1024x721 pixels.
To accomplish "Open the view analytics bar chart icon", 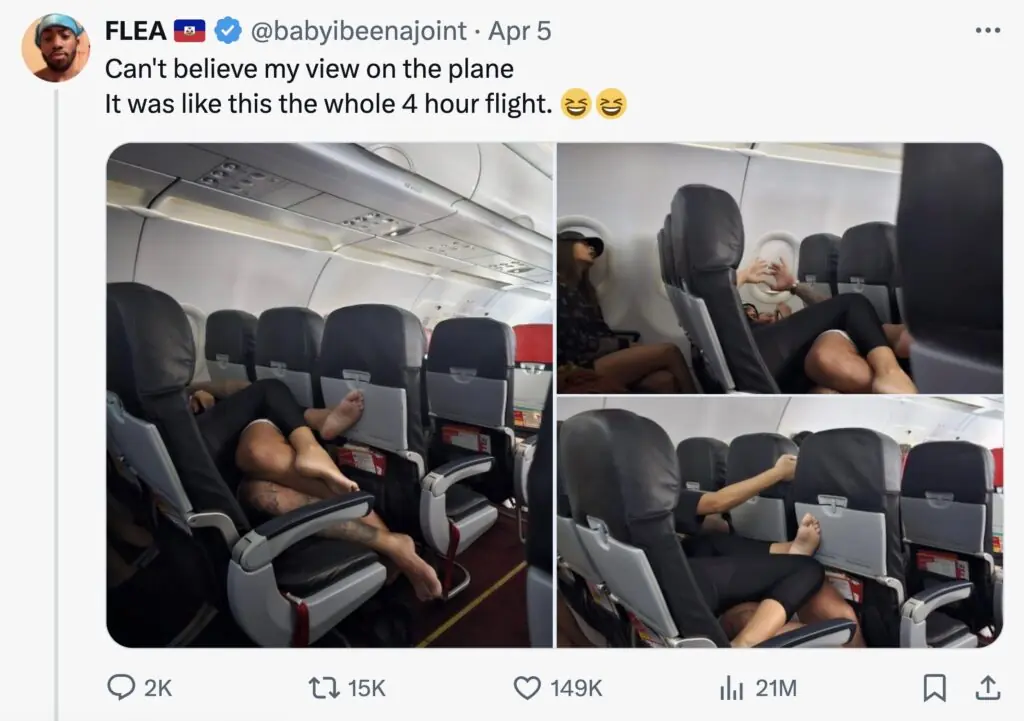I will coord(731,688).
